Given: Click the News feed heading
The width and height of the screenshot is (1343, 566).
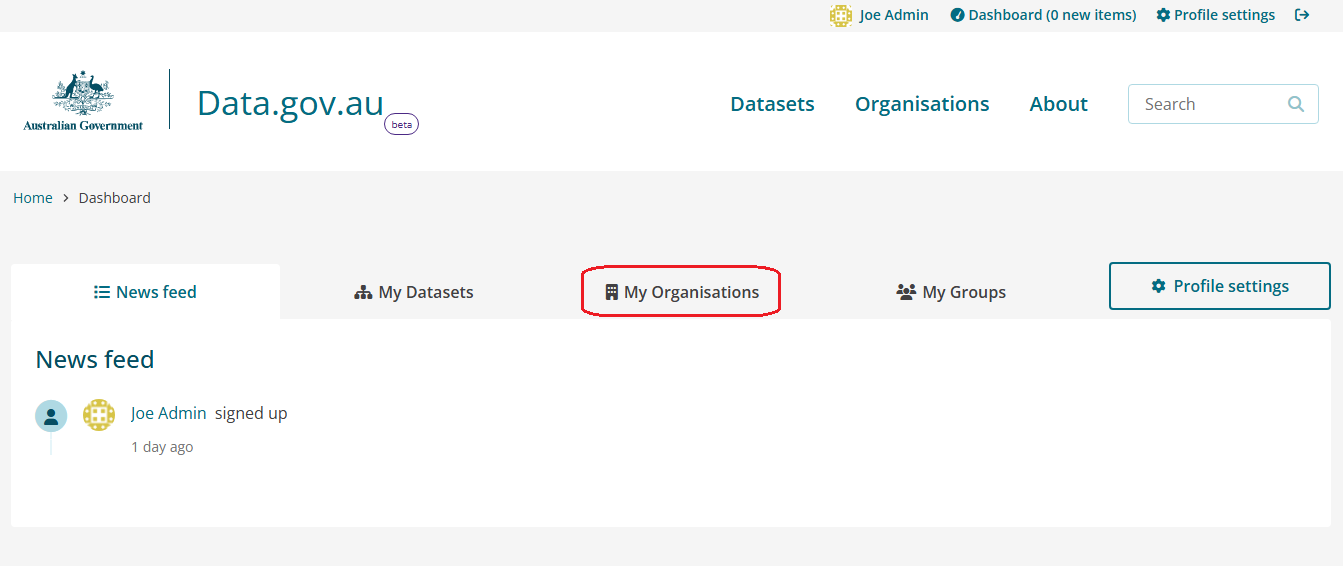Looking at the screenshot, I should pos(95,359).
